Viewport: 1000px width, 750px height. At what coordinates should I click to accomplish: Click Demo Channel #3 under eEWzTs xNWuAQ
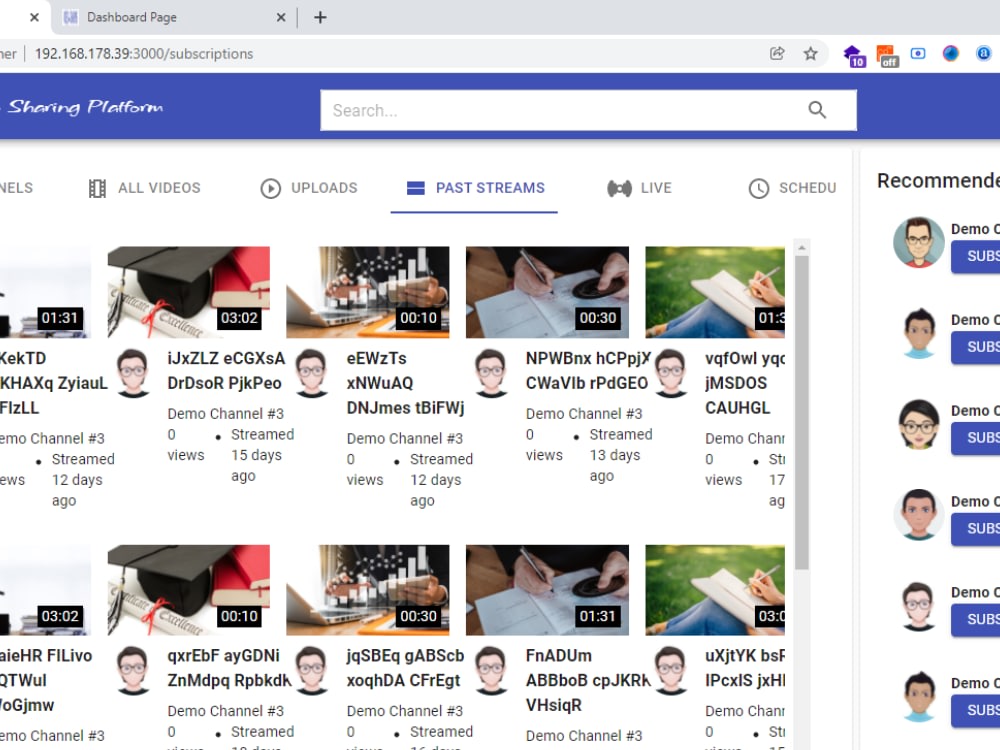tap(404, 439)
